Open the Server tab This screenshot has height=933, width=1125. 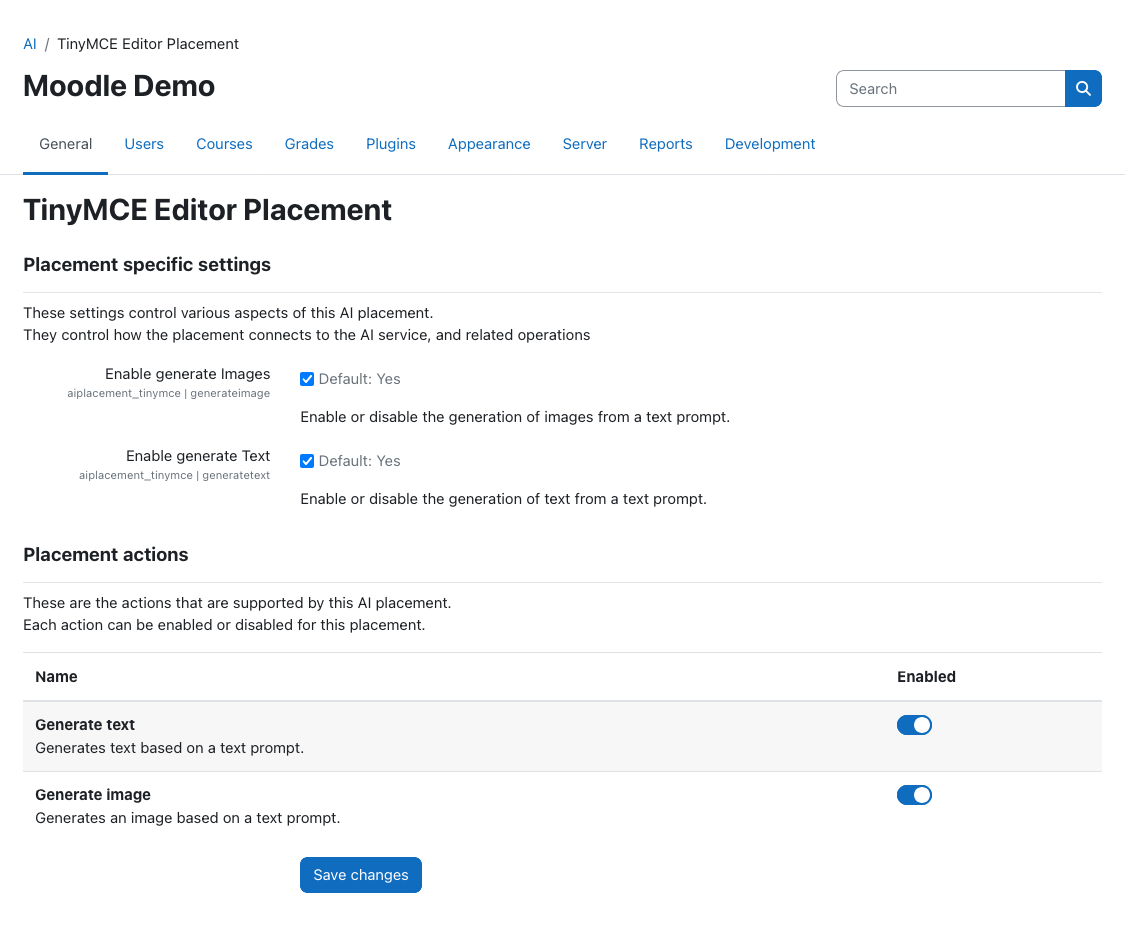(x=585, y=144)
